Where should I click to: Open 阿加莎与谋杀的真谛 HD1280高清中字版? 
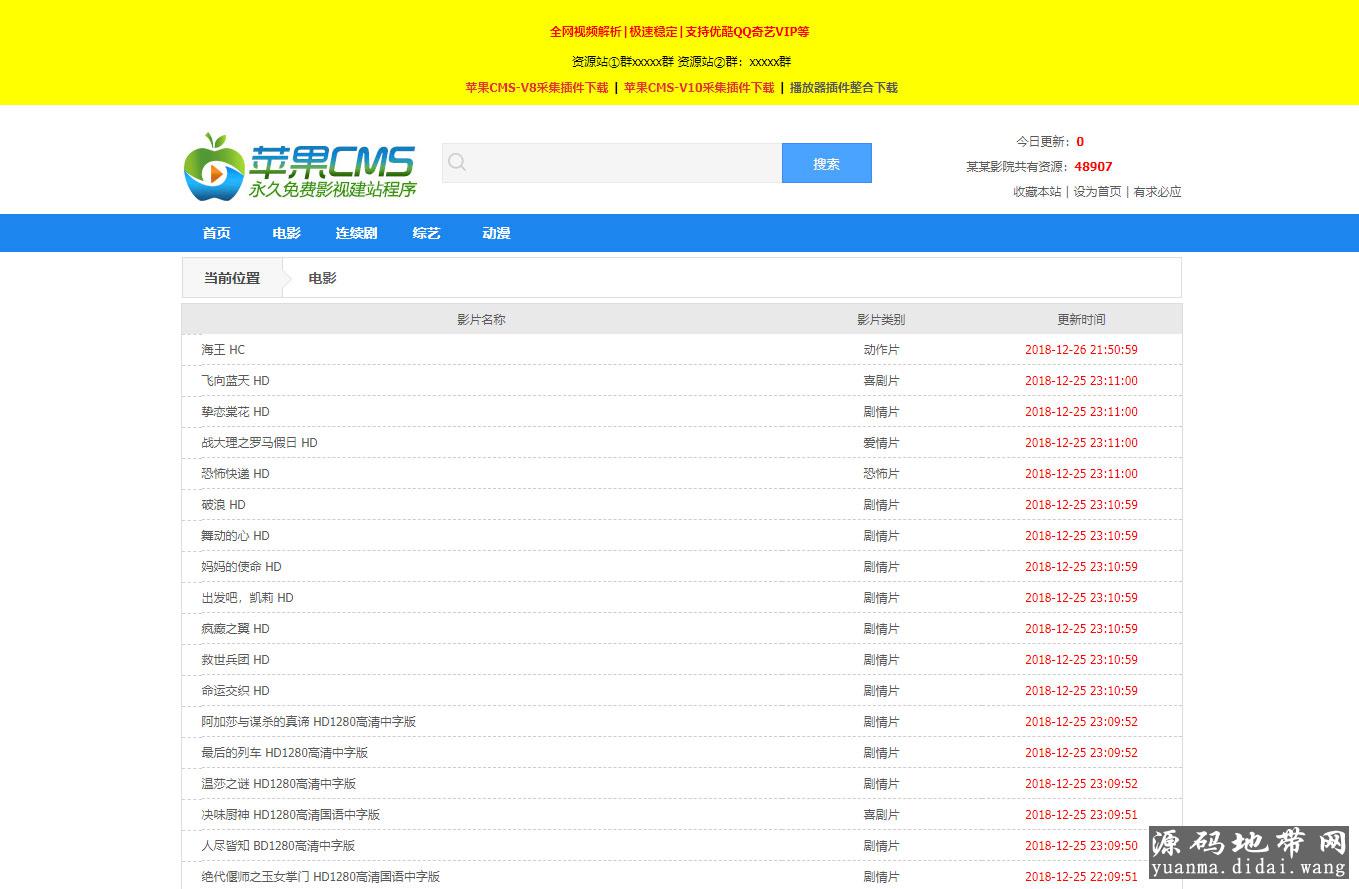[x=308, y=722]
